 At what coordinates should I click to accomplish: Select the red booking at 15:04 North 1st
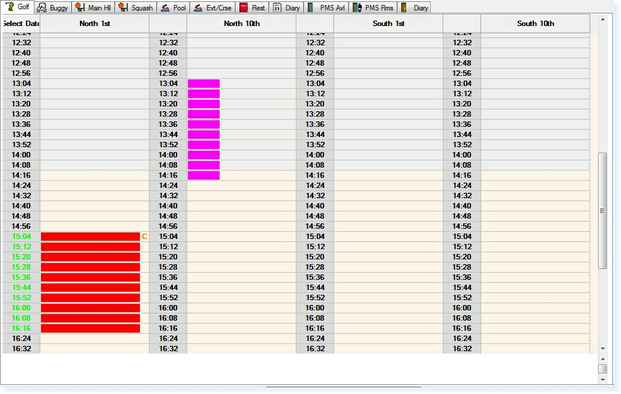point(90,236)
